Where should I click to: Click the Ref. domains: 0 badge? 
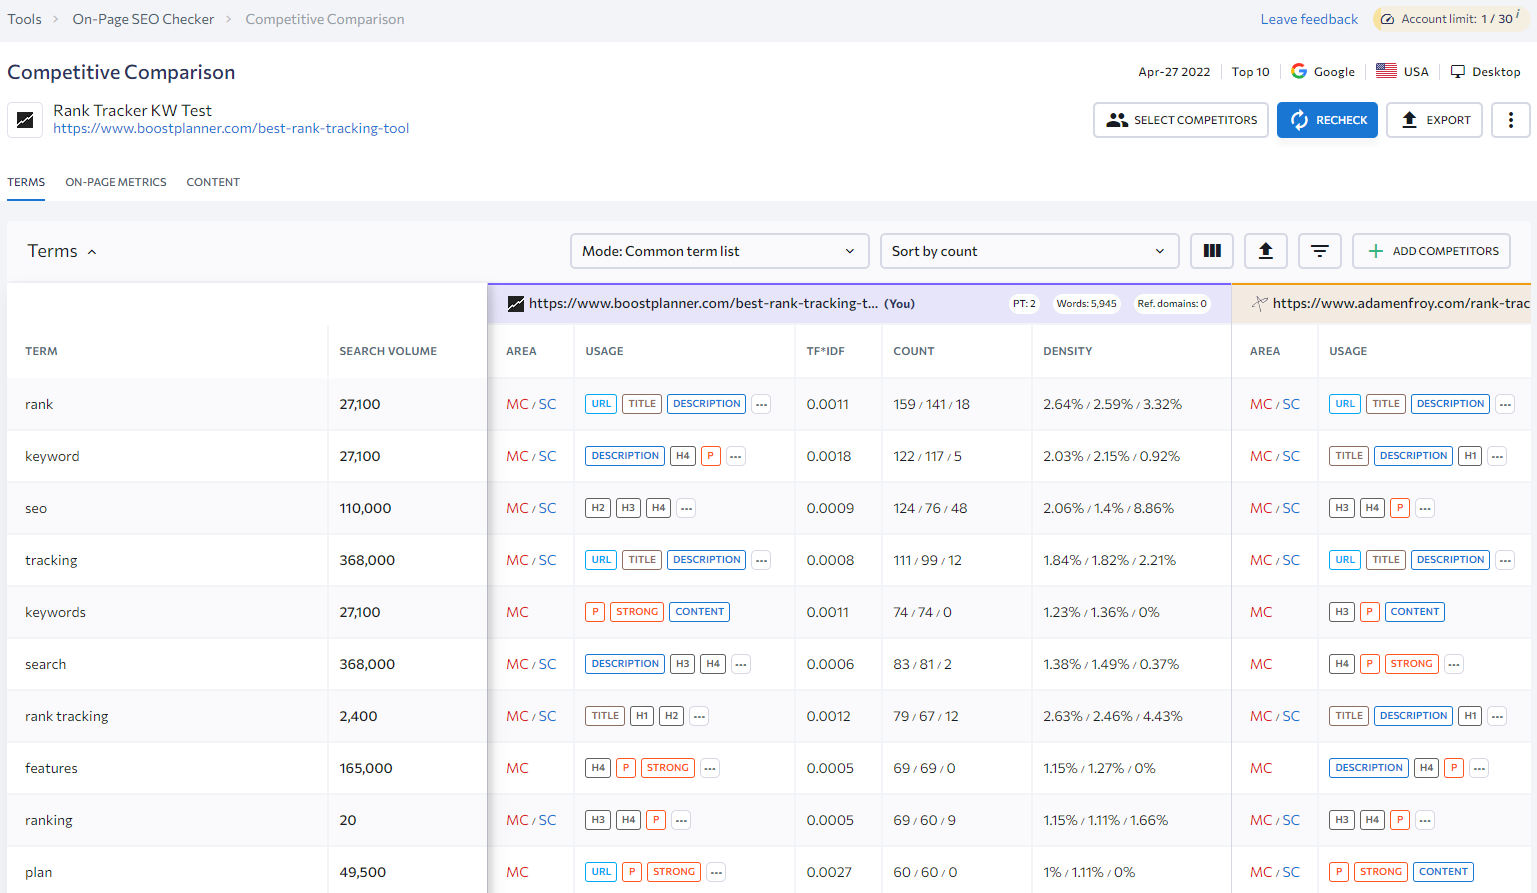coord(1172,304)
